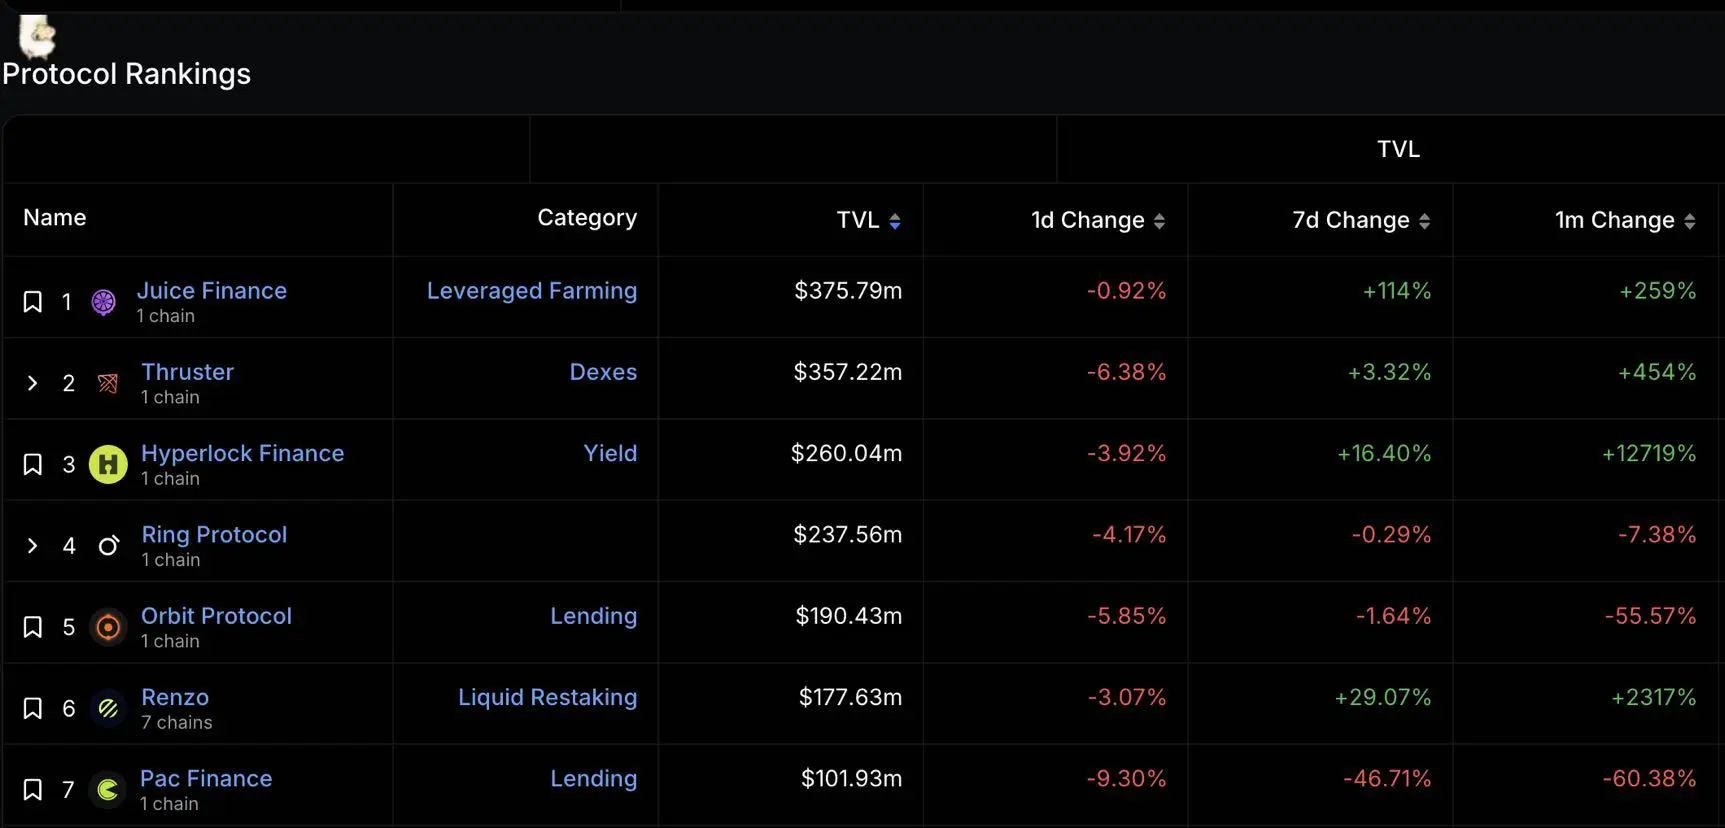This screenshot has width=1725, height=828.
Task: Expand Ring Protocol sub-protocols
Action: [x=33, y=546]
